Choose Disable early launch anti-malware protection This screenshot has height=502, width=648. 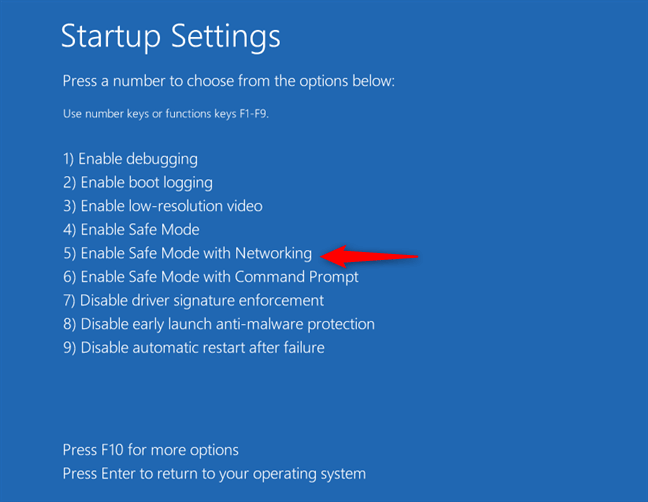[218, 324]
